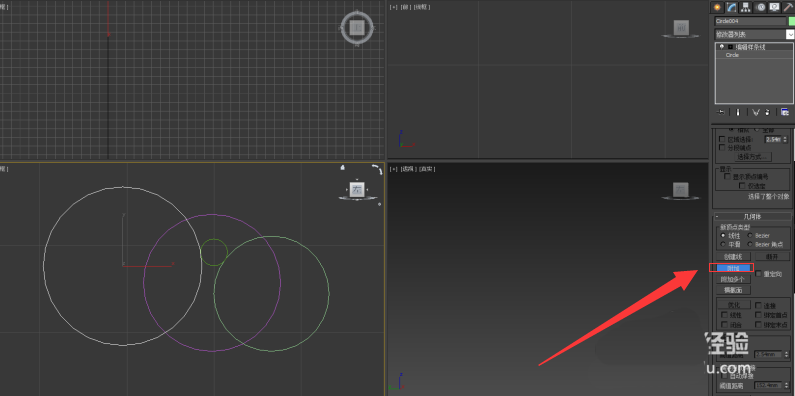
Task: Open the Hierarchy command panel tab
Action: (x=746, y=7)
